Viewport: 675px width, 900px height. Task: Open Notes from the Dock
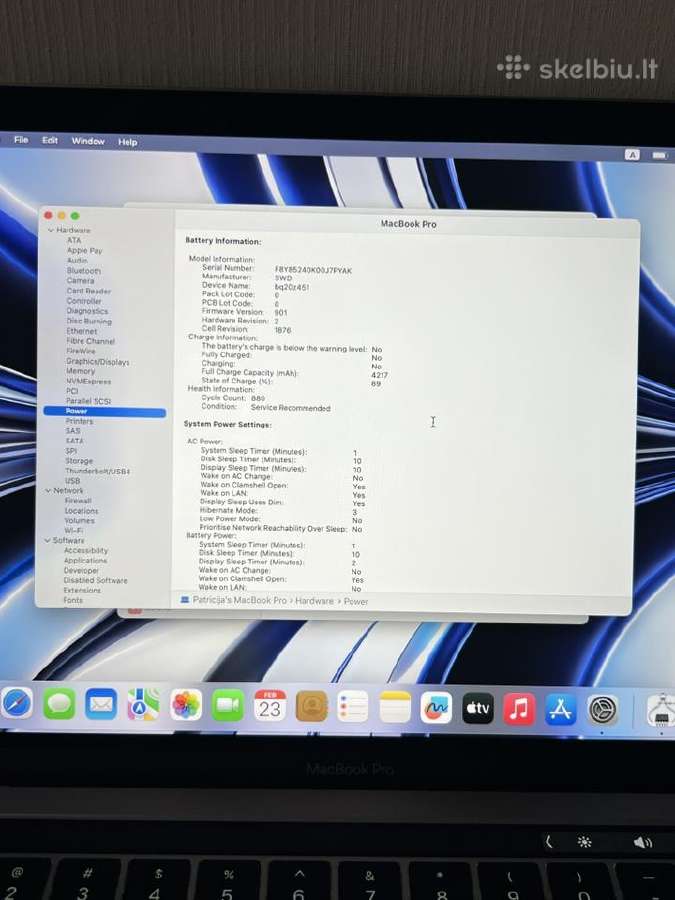click(x=395, y=707)
